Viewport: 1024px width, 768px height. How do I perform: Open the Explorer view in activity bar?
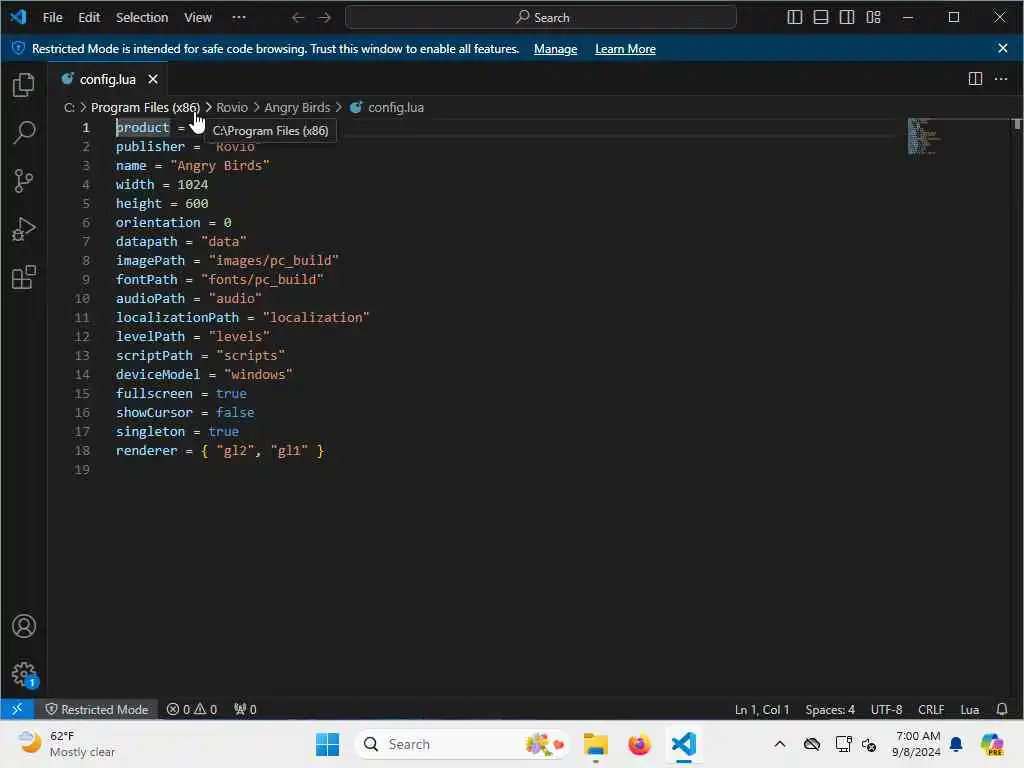tap(24, 85)
